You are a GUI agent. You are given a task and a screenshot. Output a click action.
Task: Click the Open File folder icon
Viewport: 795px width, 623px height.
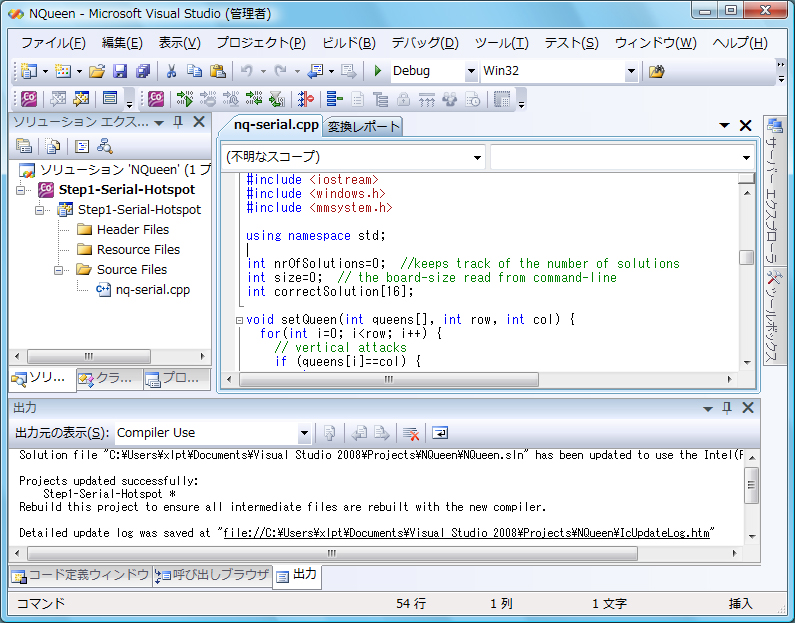97,71
